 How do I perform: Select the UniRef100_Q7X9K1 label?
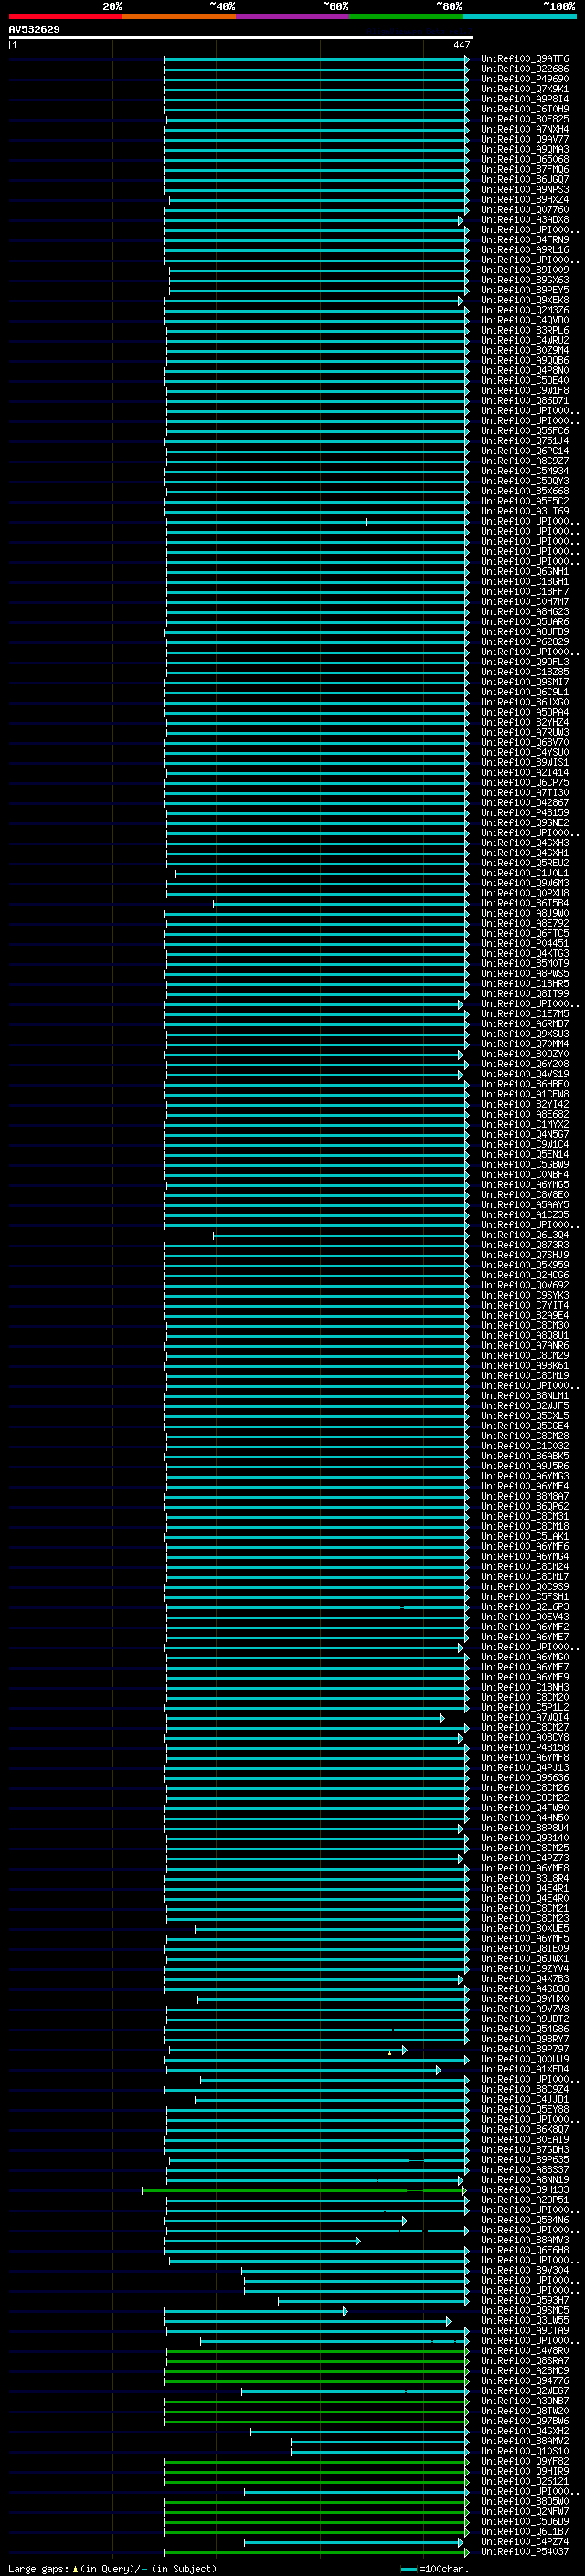(525, 89)
